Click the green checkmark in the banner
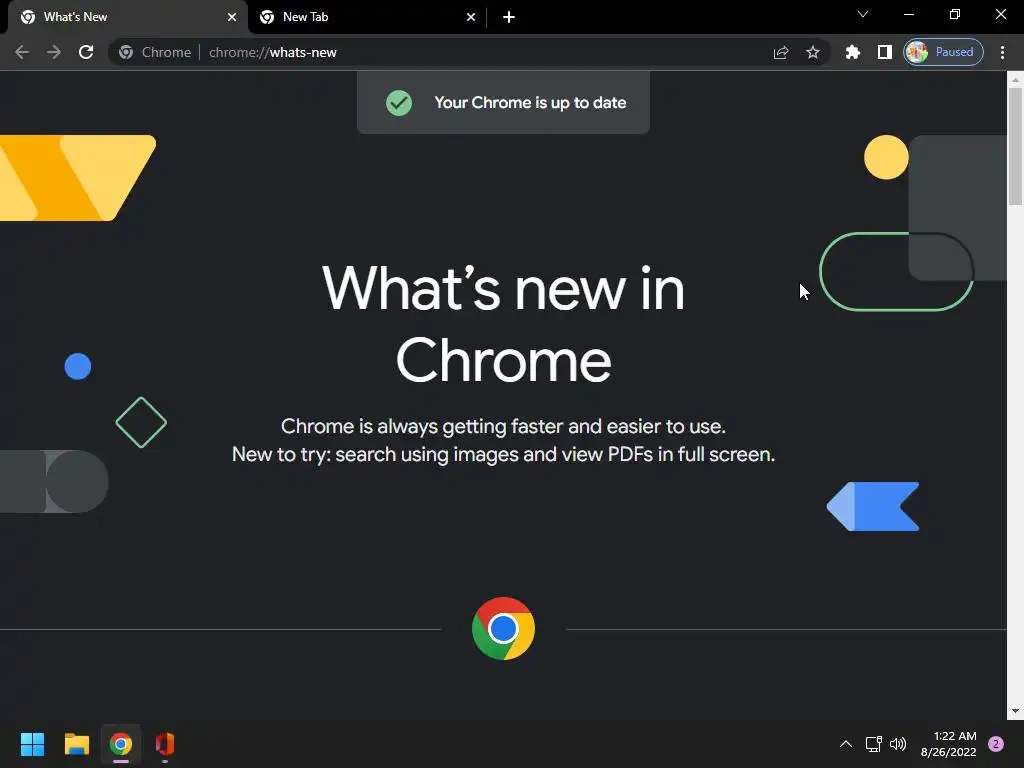 (398, 103)
